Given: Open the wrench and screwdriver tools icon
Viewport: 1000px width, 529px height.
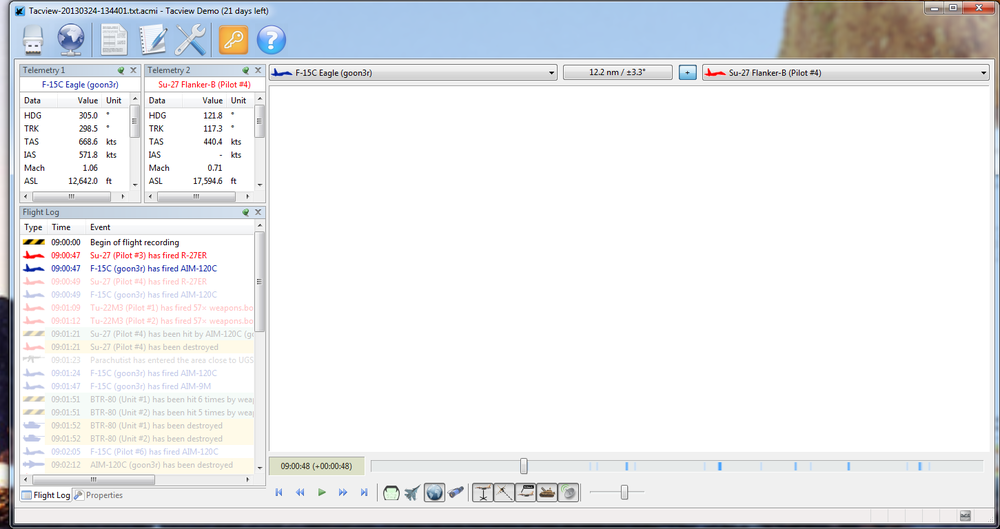Looking at the screenshot, I should click(x=190, y=40).
